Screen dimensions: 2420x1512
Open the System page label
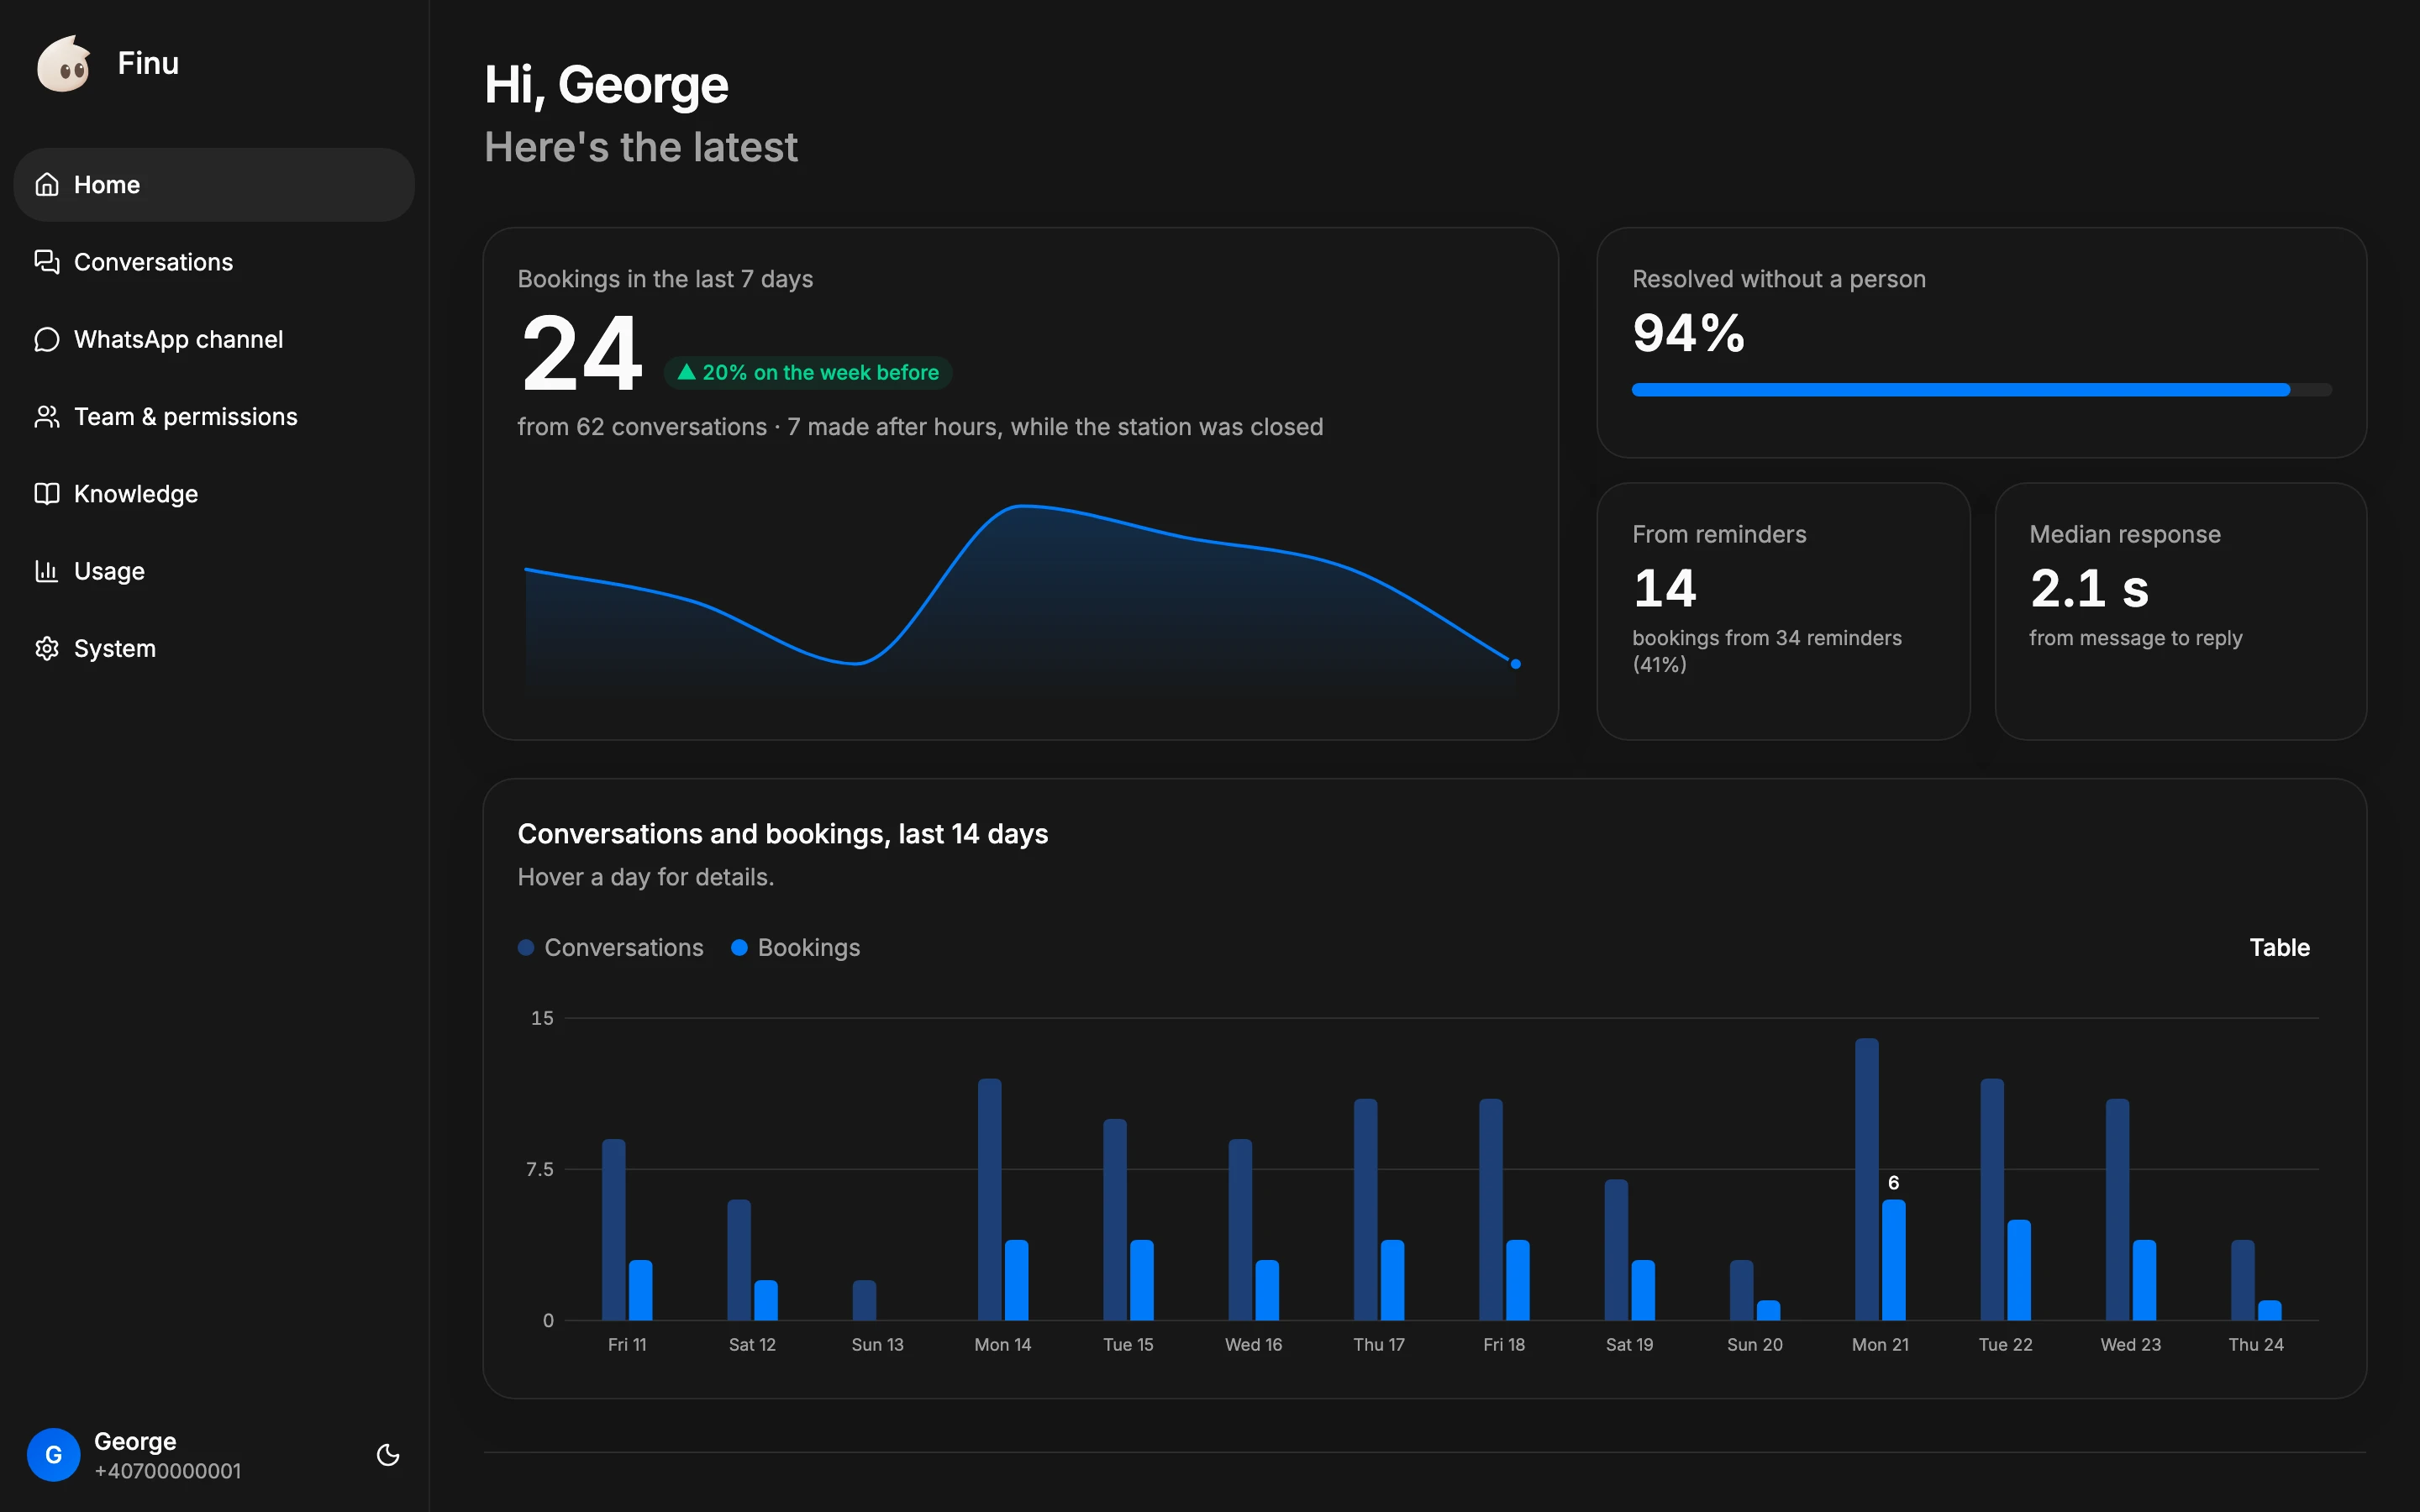(x=115, y=648)
